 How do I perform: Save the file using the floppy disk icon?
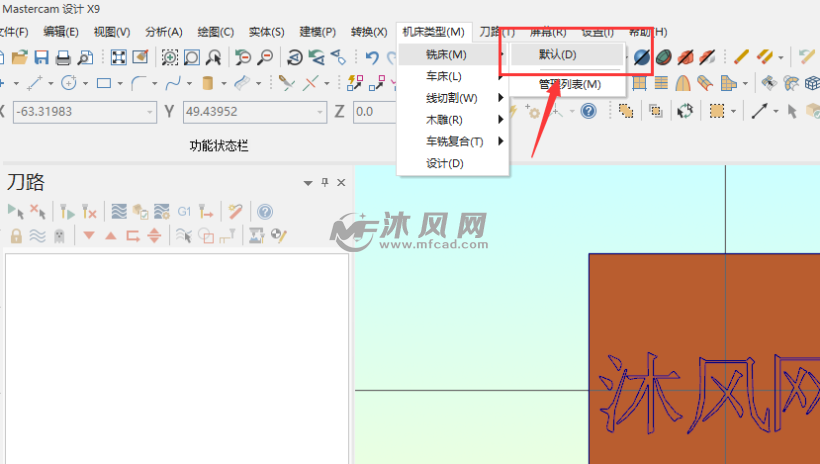tap(41, 57)
